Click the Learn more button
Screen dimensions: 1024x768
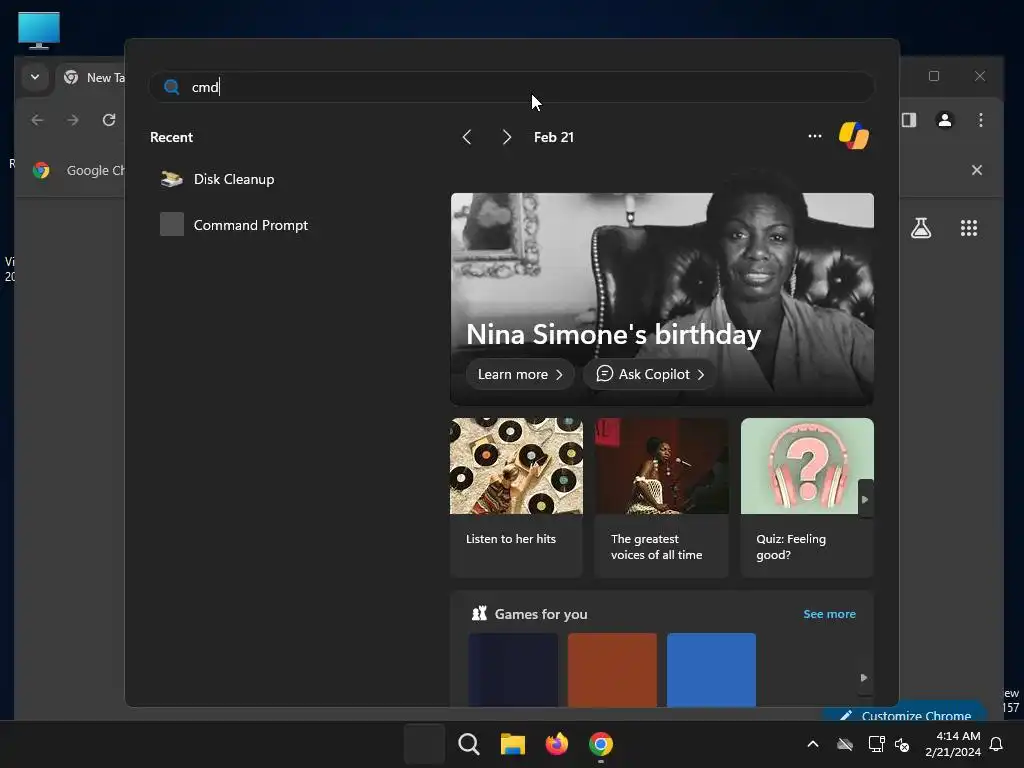pos(520,374)
